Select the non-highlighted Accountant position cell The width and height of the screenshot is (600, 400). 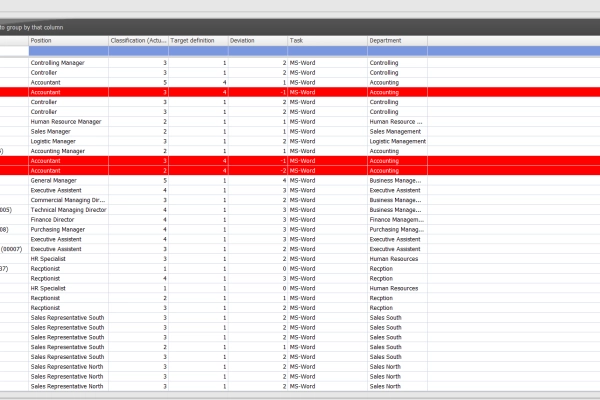tap(68, 82)
